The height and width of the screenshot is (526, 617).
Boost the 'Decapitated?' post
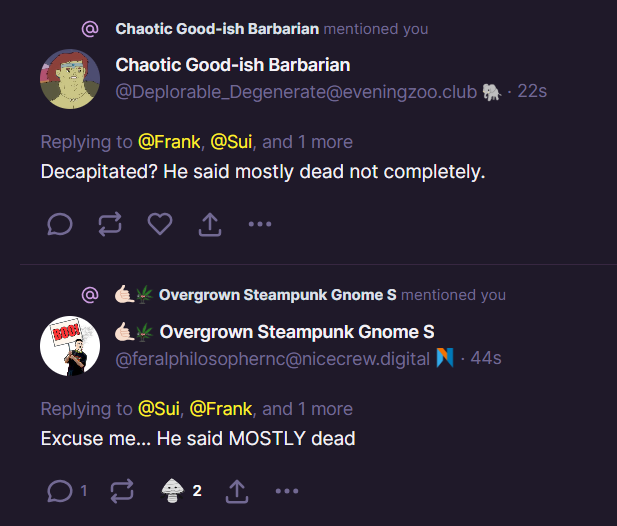pos(110,224)
